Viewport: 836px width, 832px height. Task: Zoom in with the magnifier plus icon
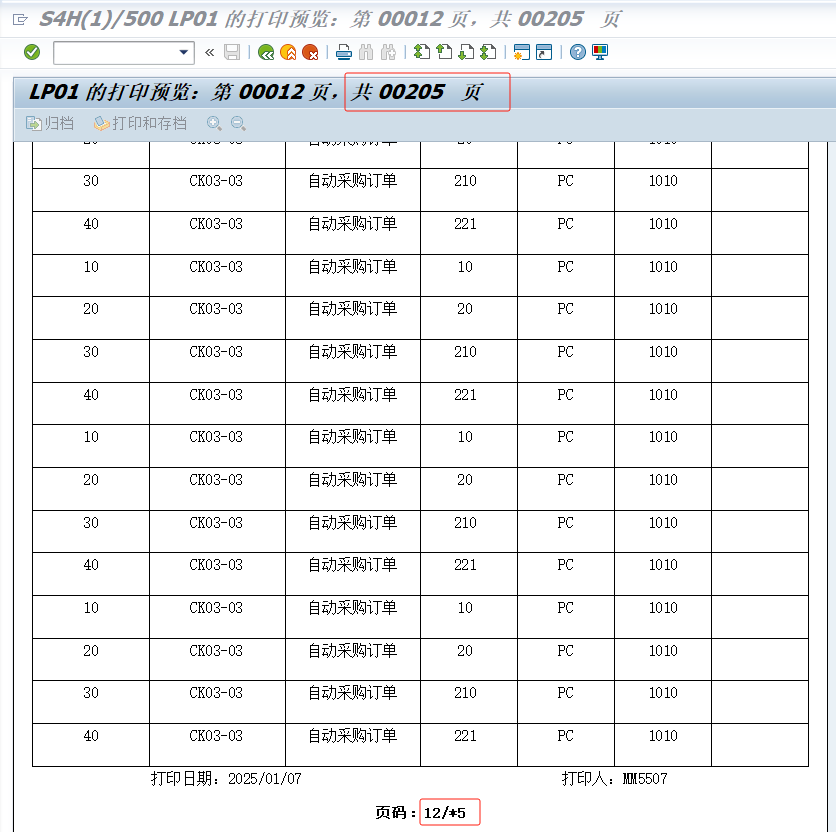(214, 123)
